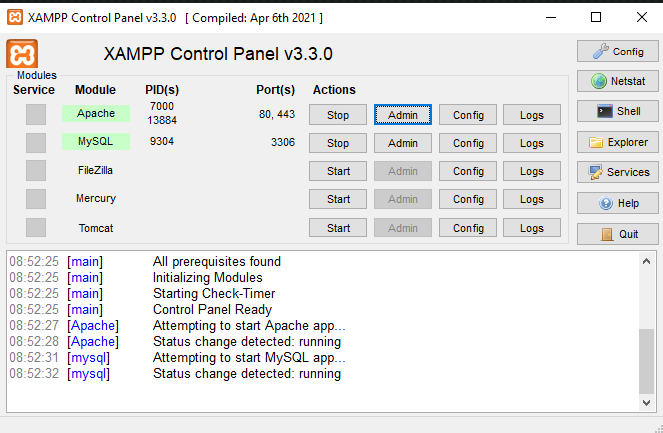Open the FileZilla Config dropdown button
Image resolution: width=663 pixels, height=433 pixels.
[468, 171]
